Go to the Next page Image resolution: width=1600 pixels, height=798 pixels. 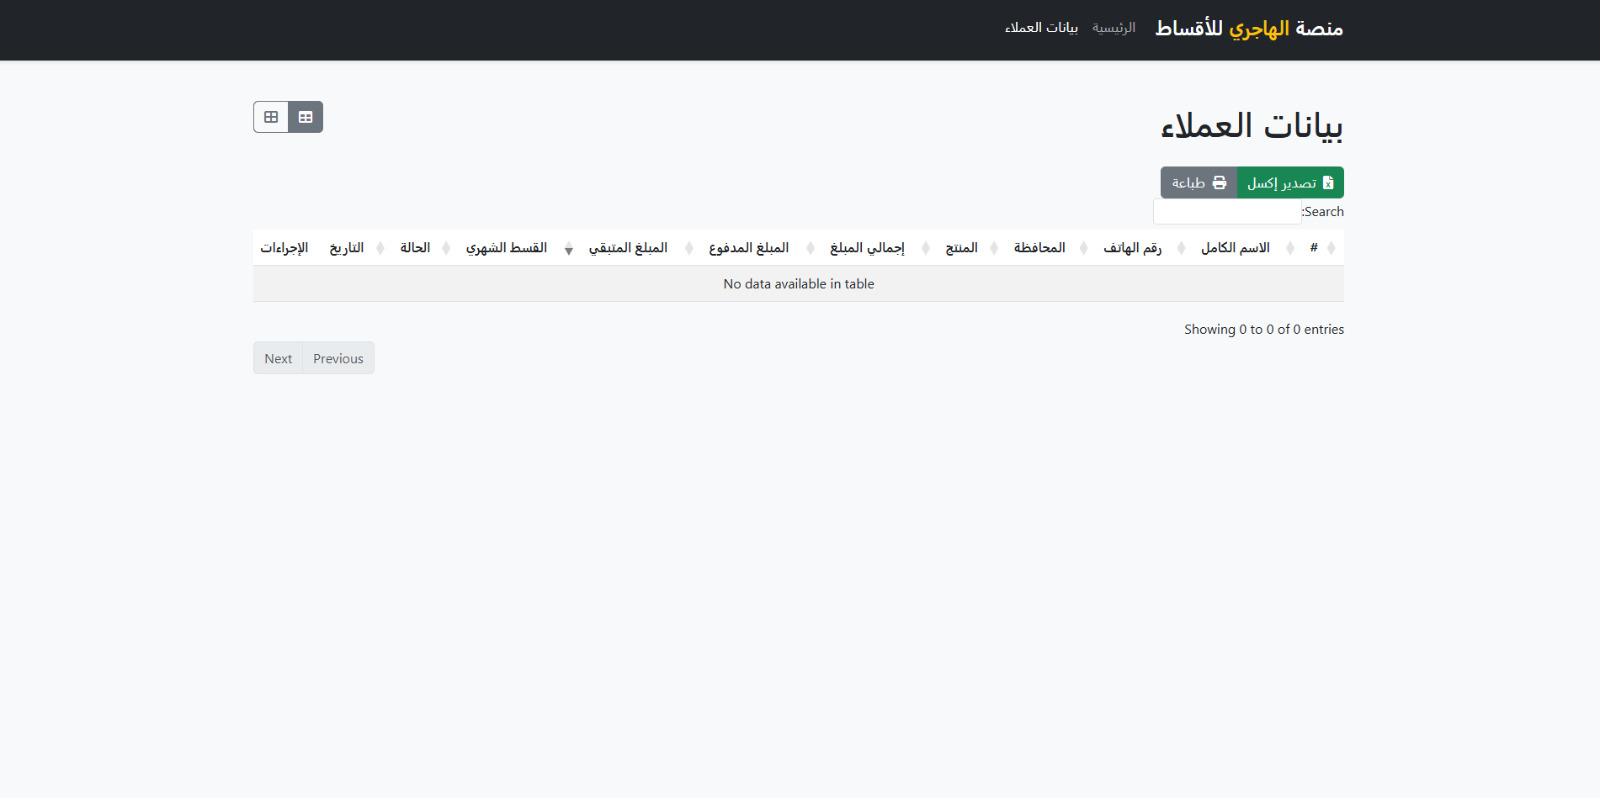(278, 358)
